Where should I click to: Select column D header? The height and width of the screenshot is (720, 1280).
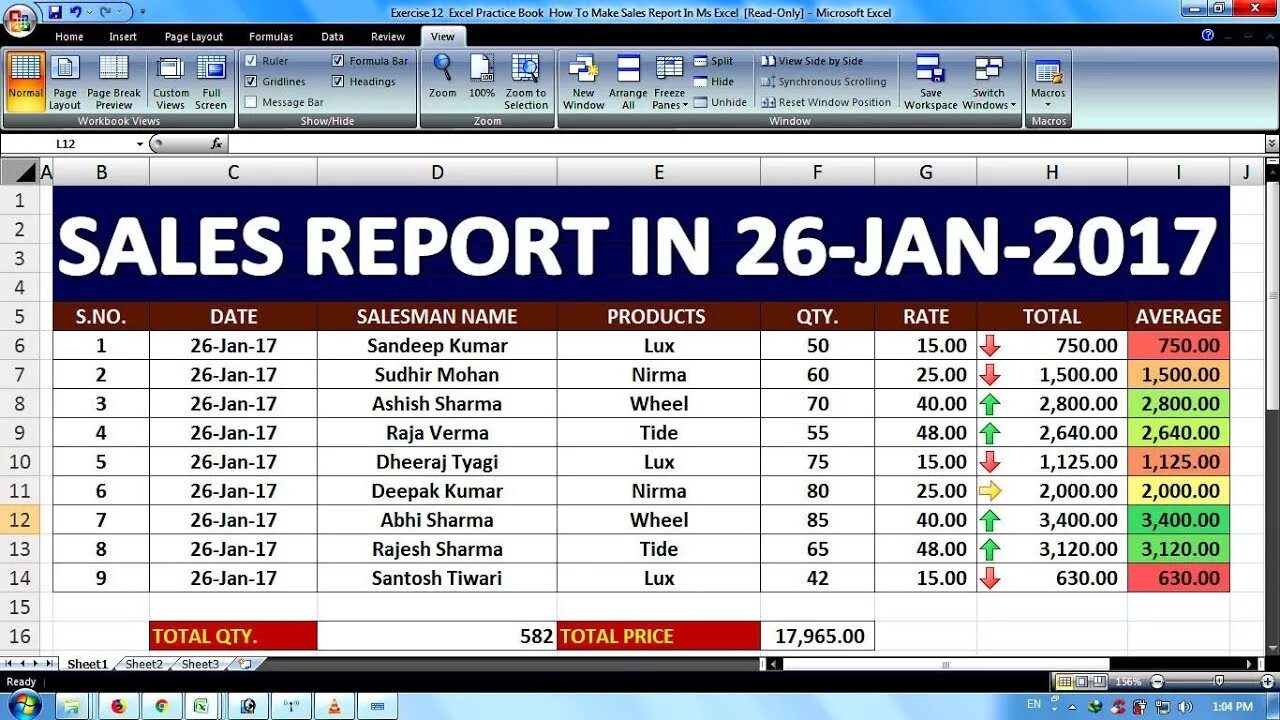[x=437, y=172]
